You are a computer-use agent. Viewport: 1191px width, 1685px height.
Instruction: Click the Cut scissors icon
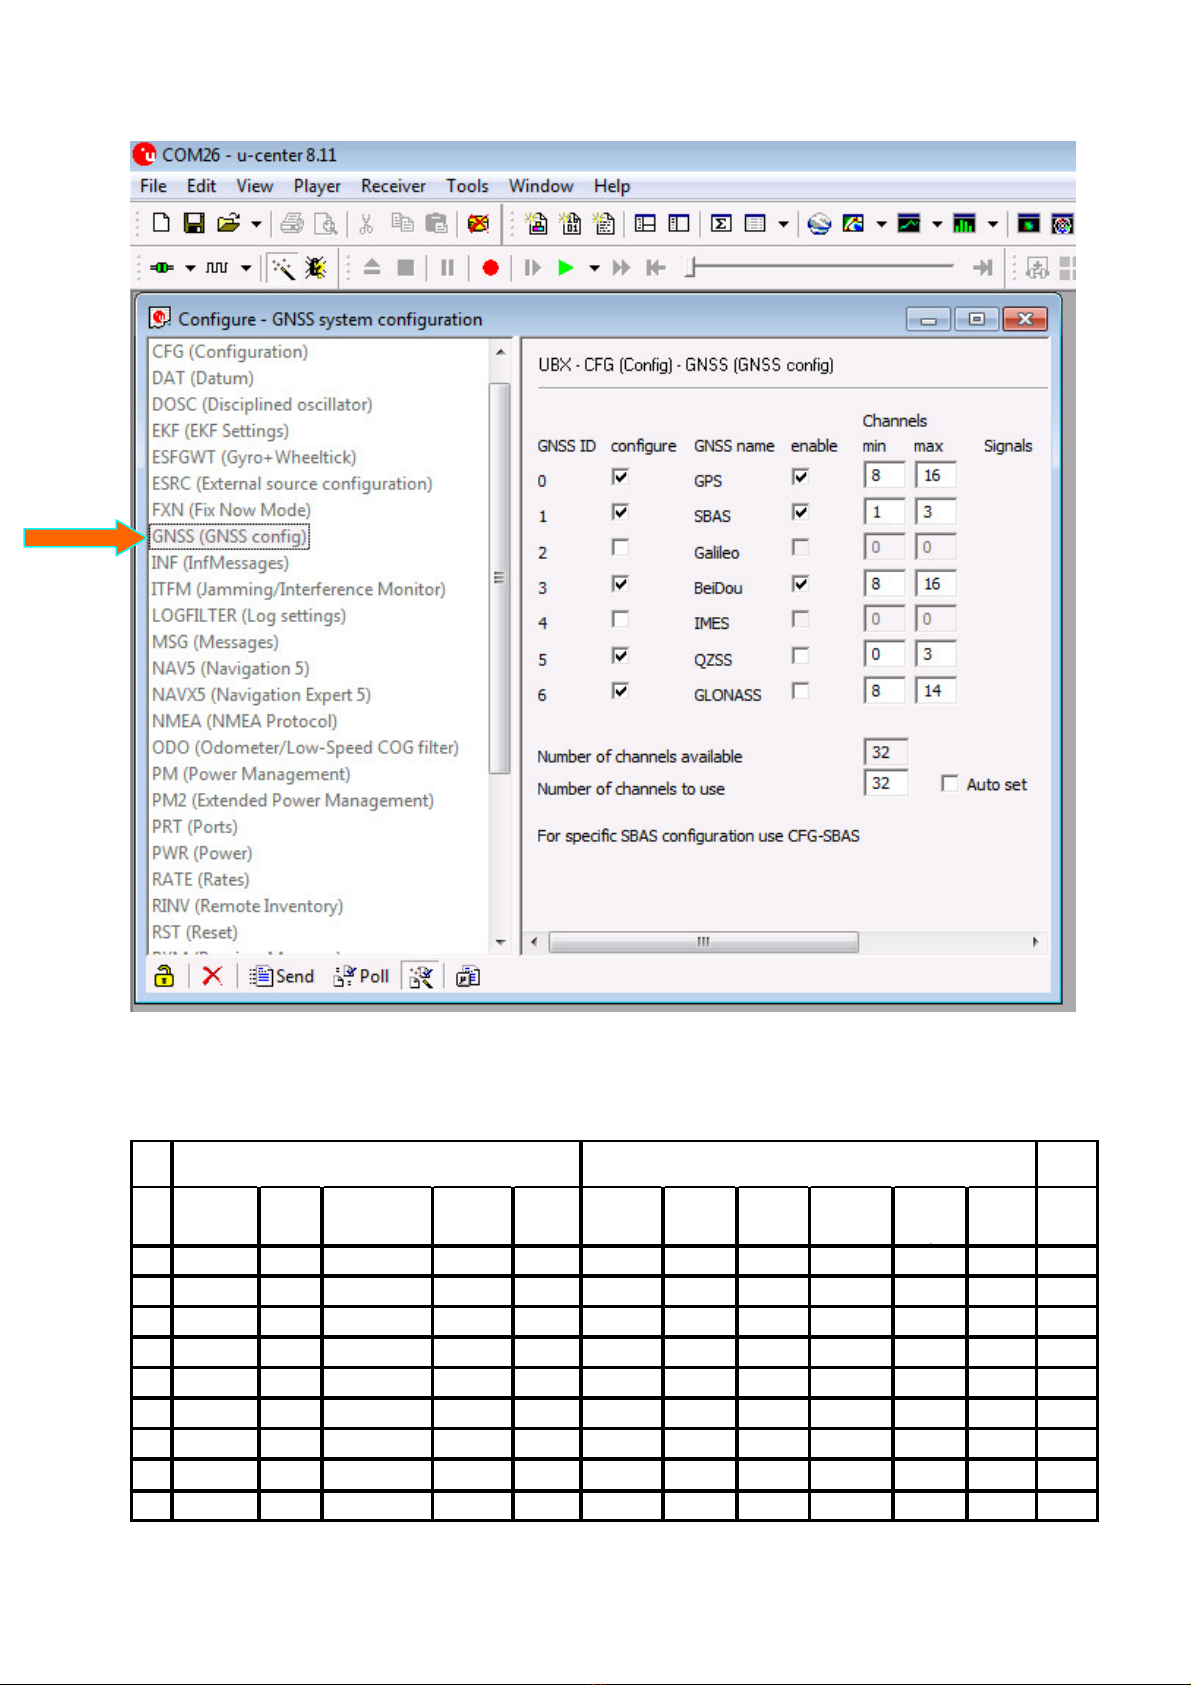[x=366, y=223]
